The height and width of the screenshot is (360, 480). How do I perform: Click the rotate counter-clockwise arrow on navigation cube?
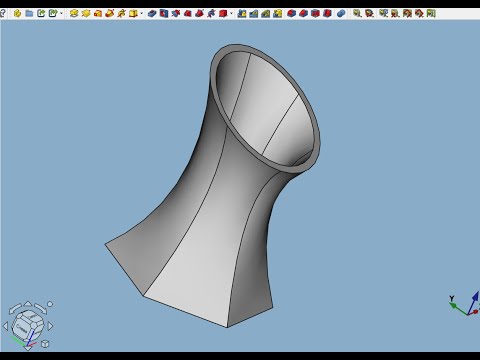[15, 308]
